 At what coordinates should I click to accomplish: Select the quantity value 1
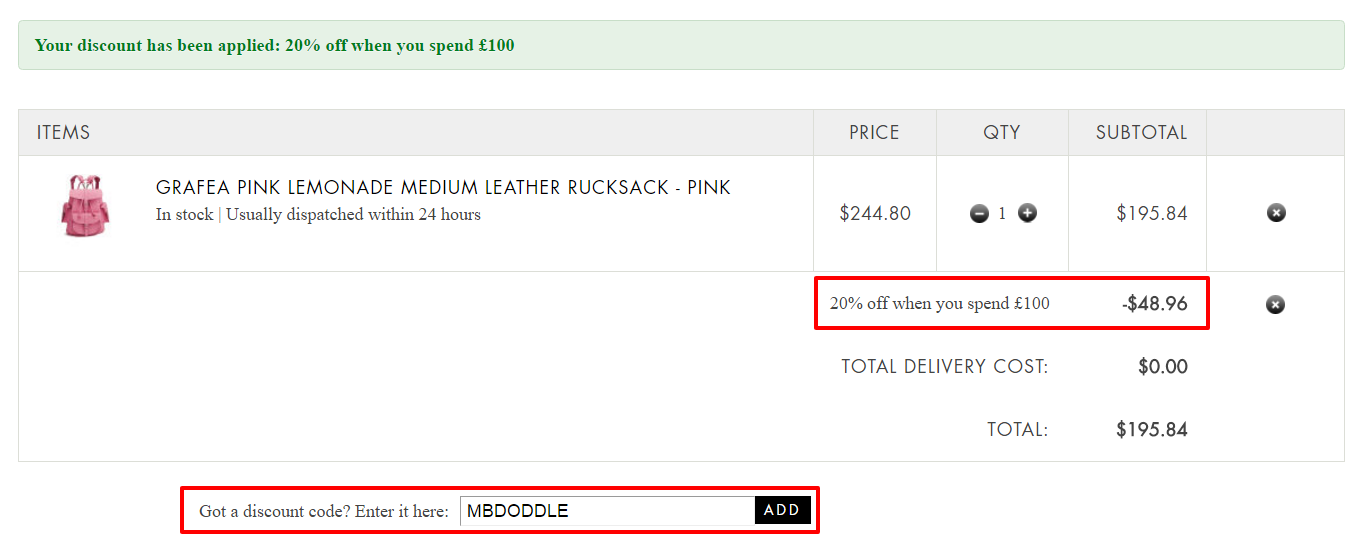pyautogui.click(x=1002, y=213)
